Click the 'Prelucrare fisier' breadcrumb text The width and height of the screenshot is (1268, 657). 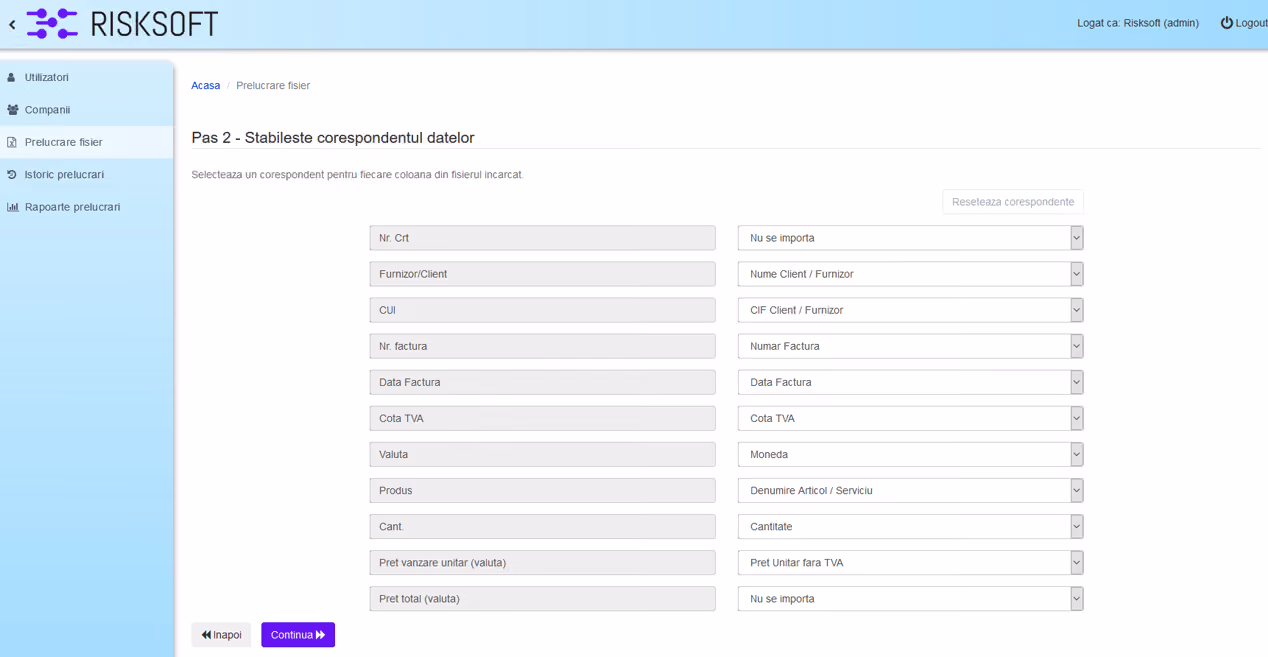pos(273,86)
